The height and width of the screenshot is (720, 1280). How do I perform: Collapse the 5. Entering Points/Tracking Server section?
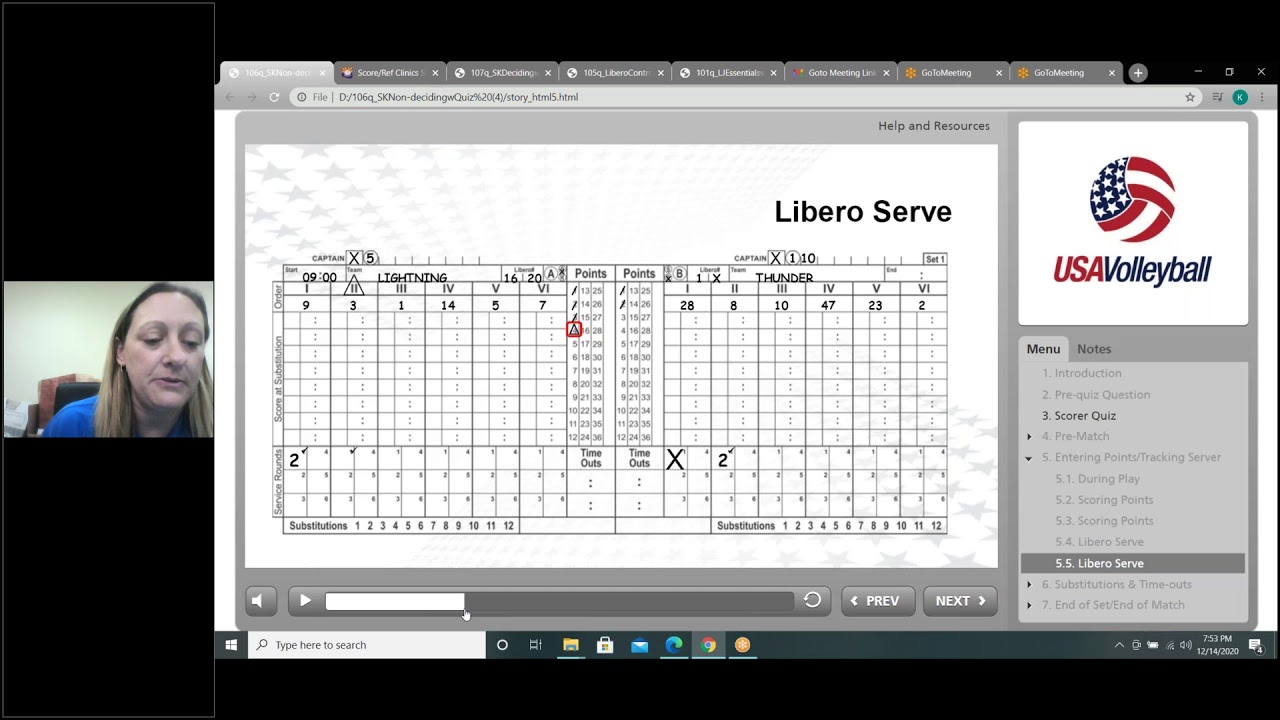[1029, 458]
